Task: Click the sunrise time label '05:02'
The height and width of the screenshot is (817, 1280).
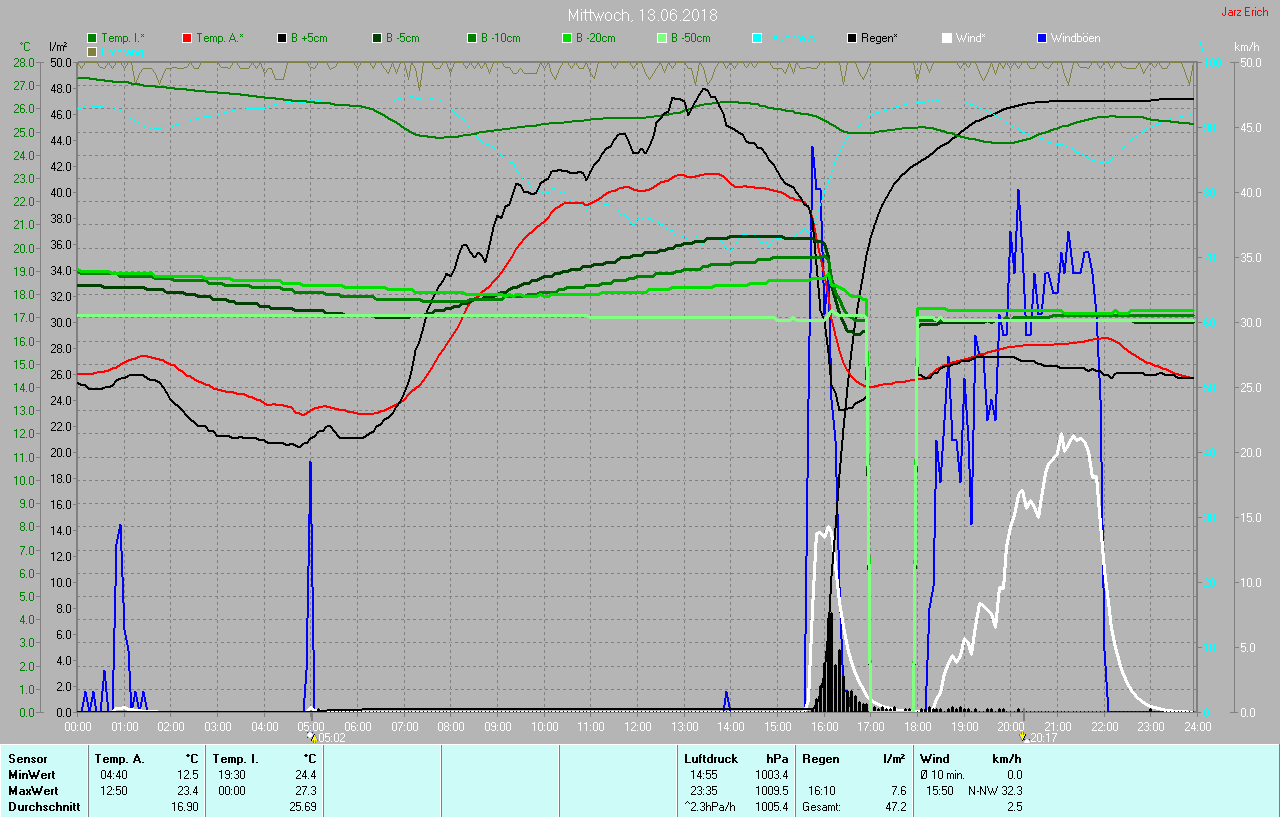Action: (x=332, y=737)
